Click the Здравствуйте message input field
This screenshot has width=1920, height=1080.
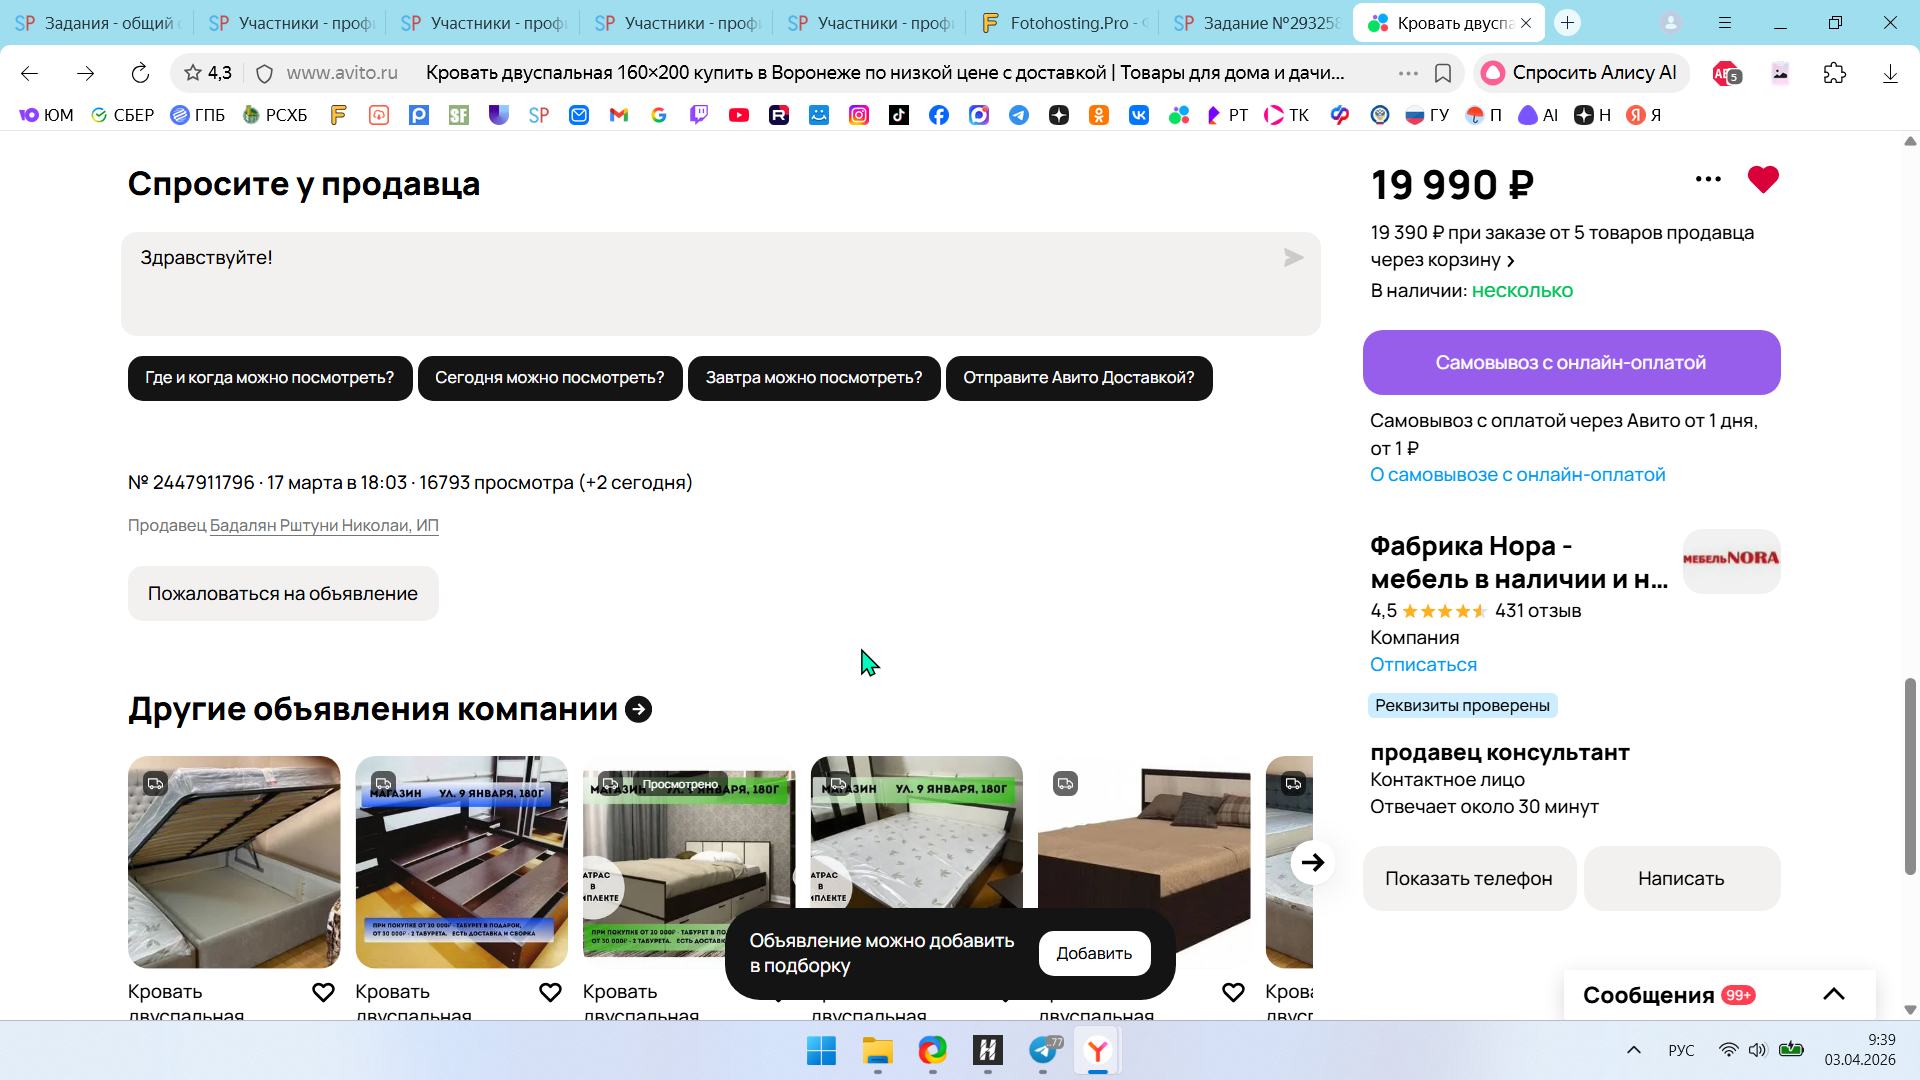coord(700,284)
